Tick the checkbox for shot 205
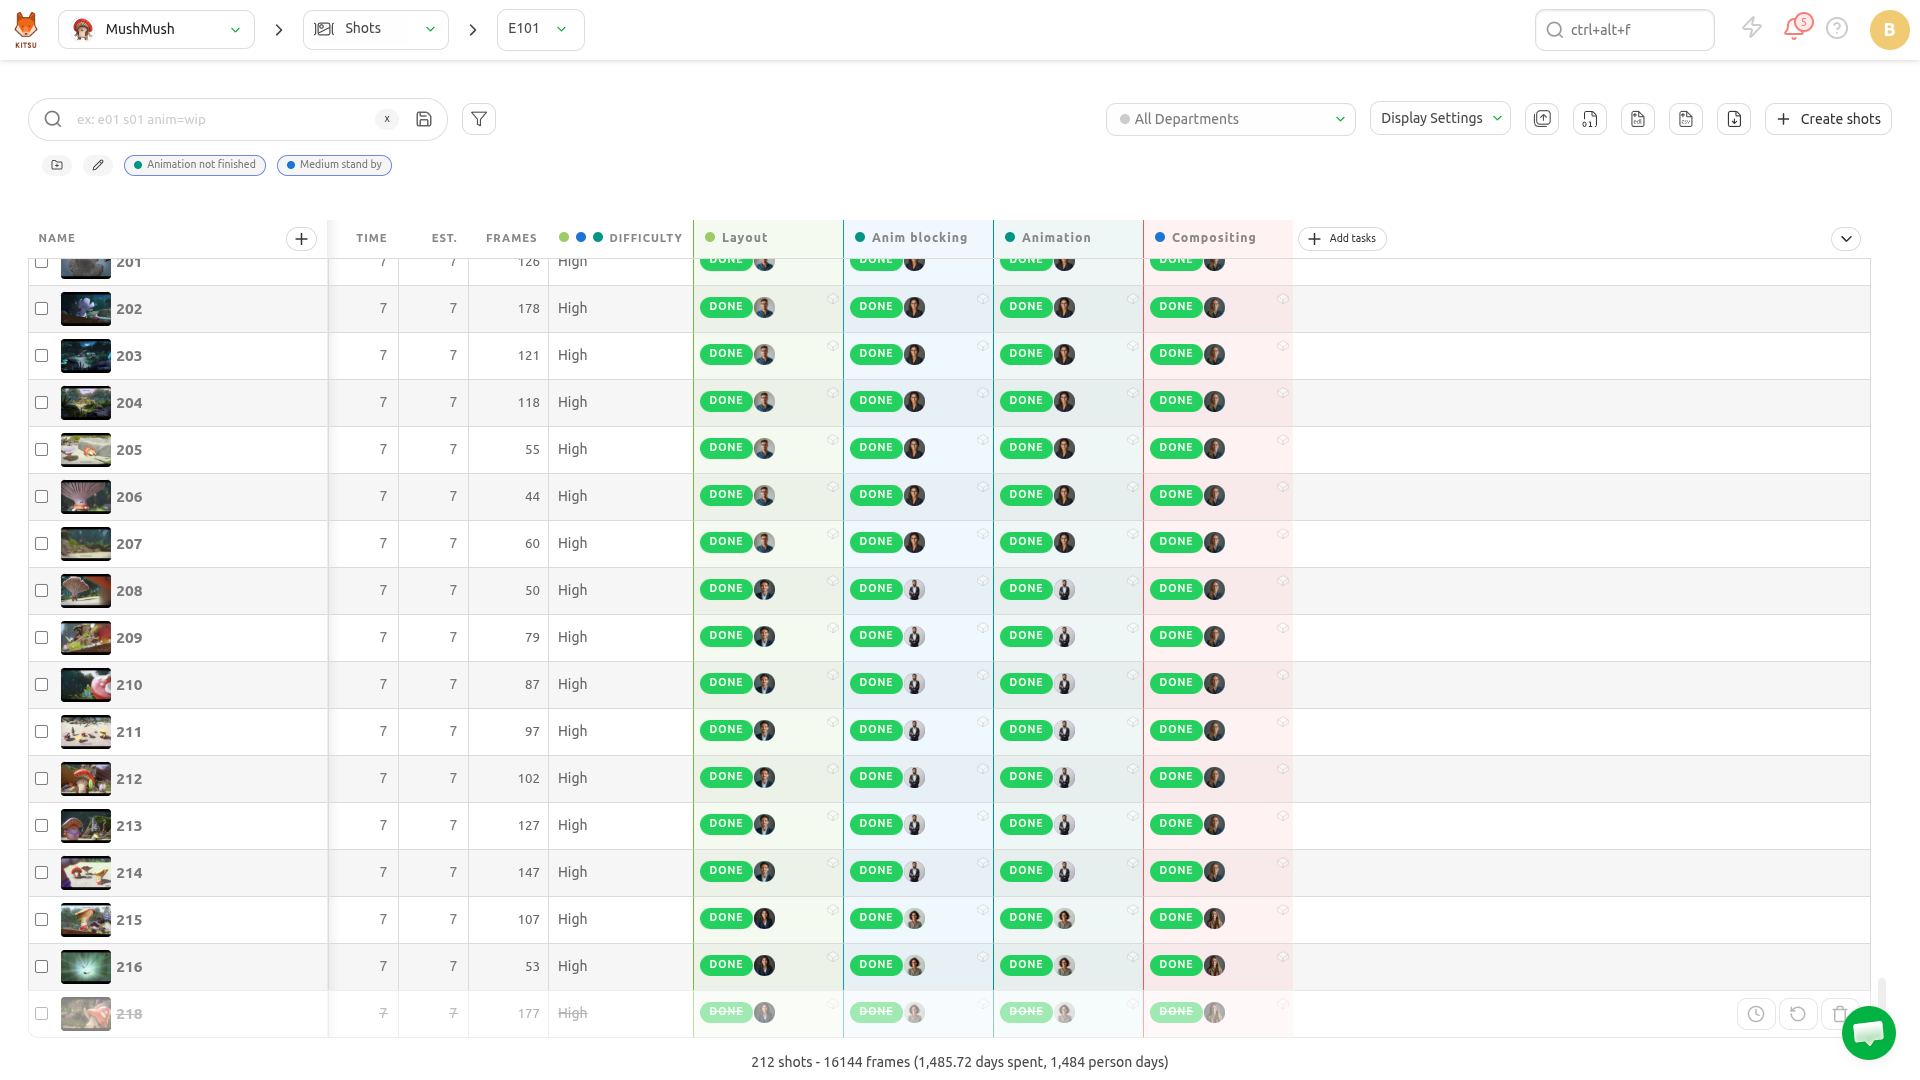 pos(42,450)
